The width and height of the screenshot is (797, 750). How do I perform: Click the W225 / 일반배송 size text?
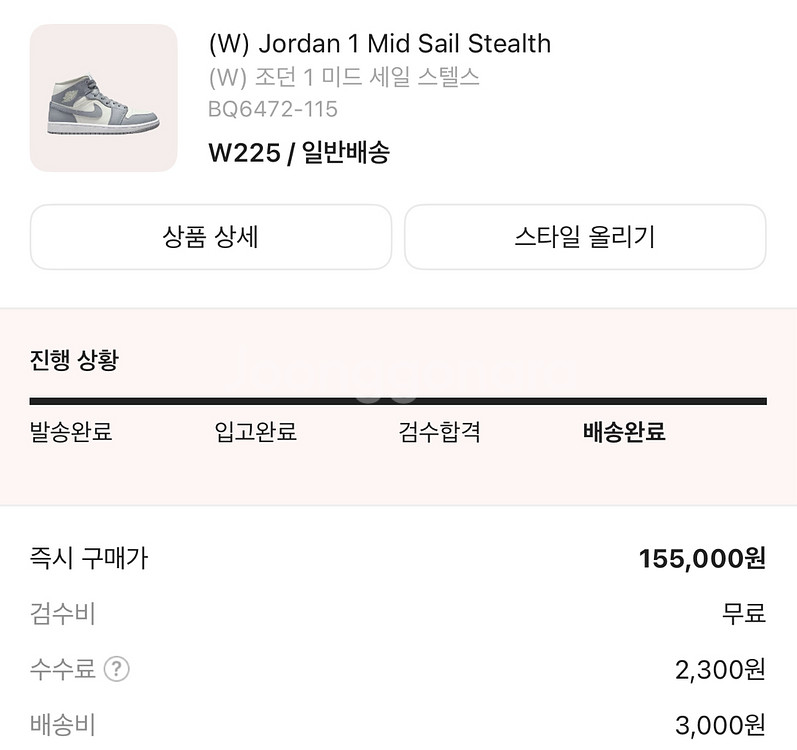pos(298,153)
